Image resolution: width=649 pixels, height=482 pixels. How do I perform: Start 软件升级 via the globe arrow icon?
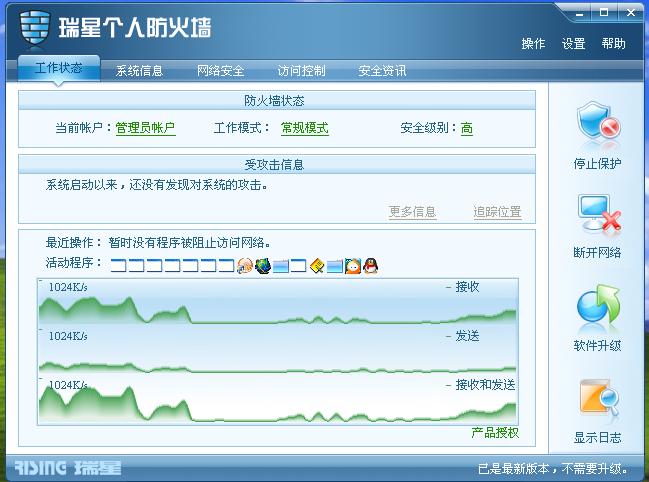point(598,304)
